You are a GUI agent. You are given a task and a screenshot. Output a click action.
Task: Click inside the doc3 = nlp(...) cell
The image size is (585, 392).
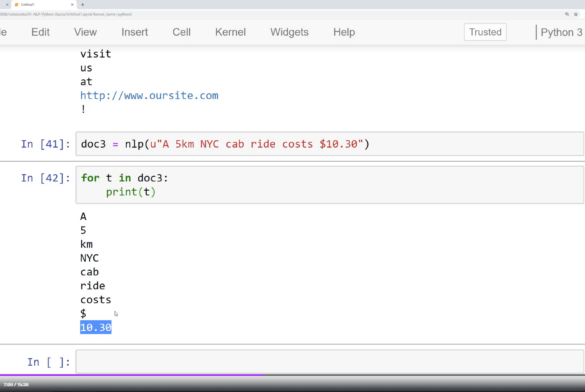pyautogui.click(x=329, y=144)
